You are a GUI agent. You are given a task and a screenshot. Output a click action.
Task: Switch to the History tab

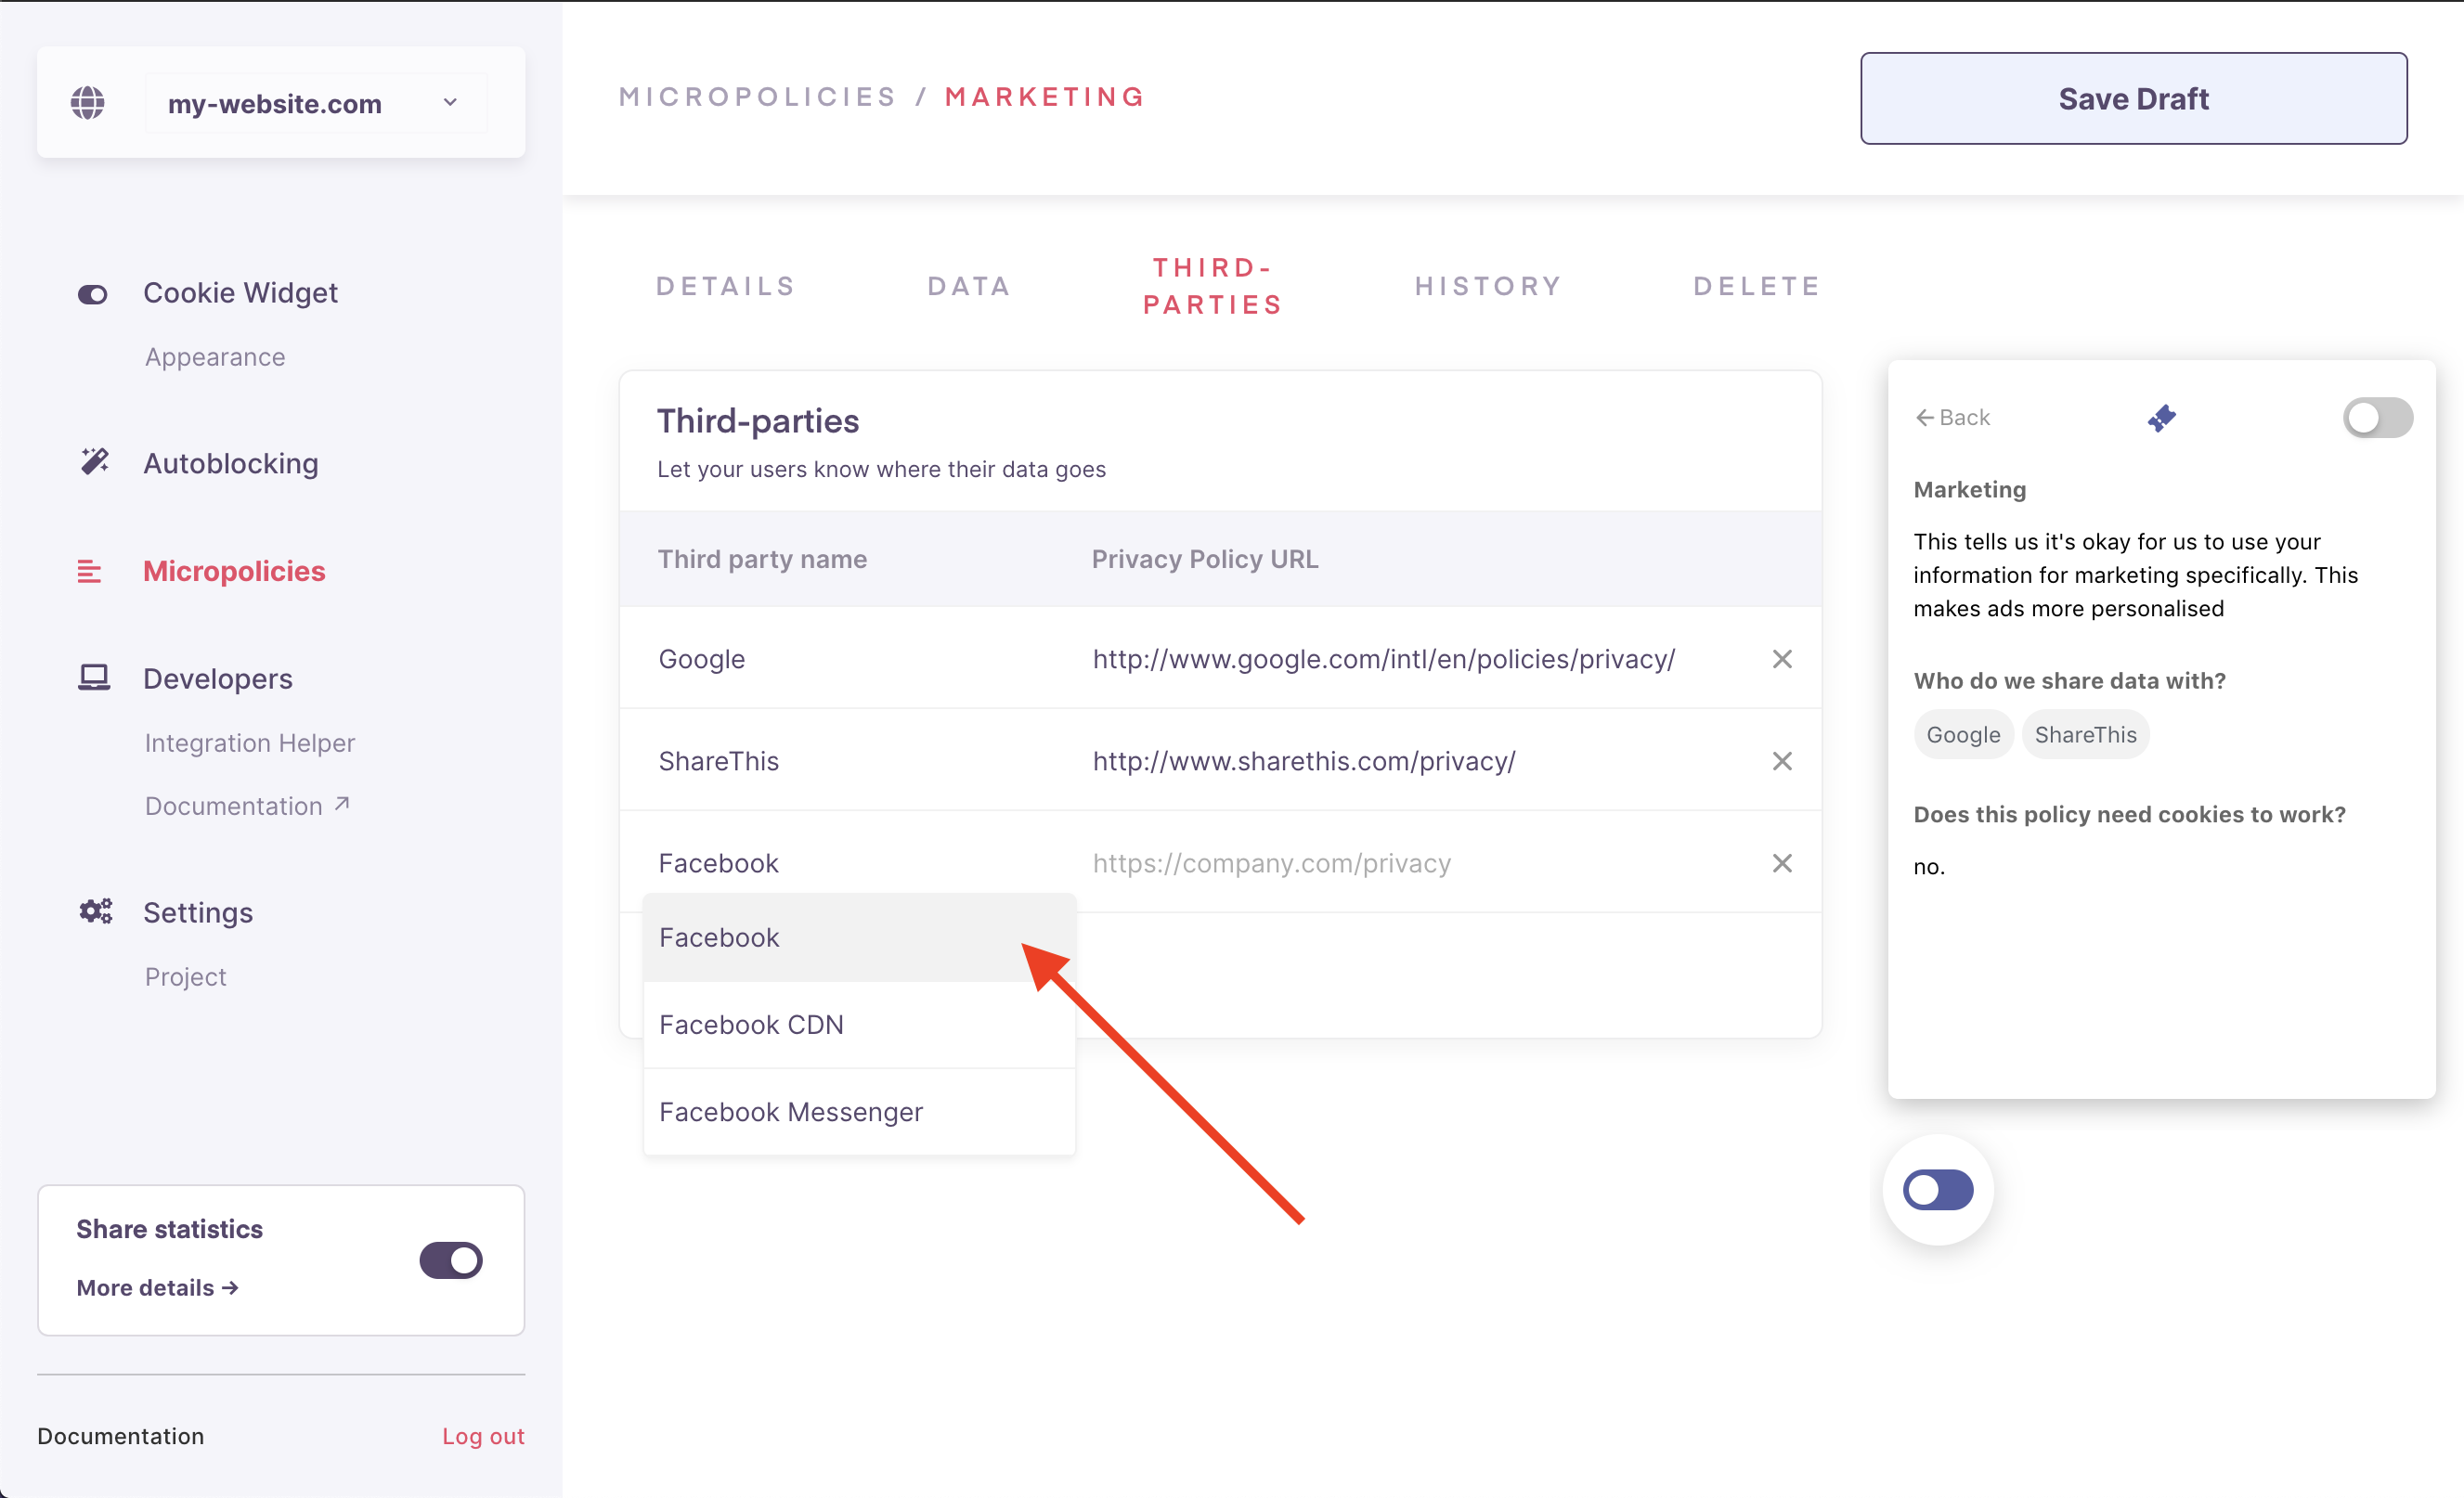(x=1487, y=286)
